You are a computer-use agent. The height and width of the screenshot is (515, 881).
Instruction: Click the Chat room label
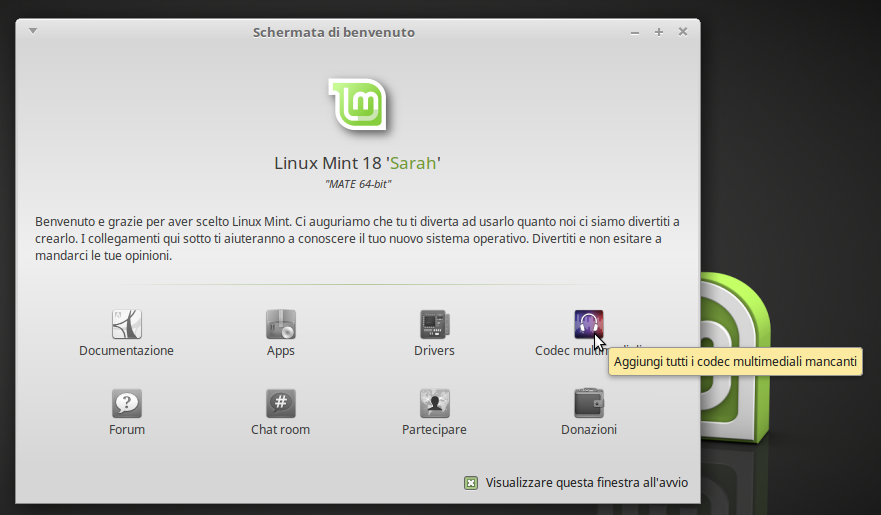[280, 430]
